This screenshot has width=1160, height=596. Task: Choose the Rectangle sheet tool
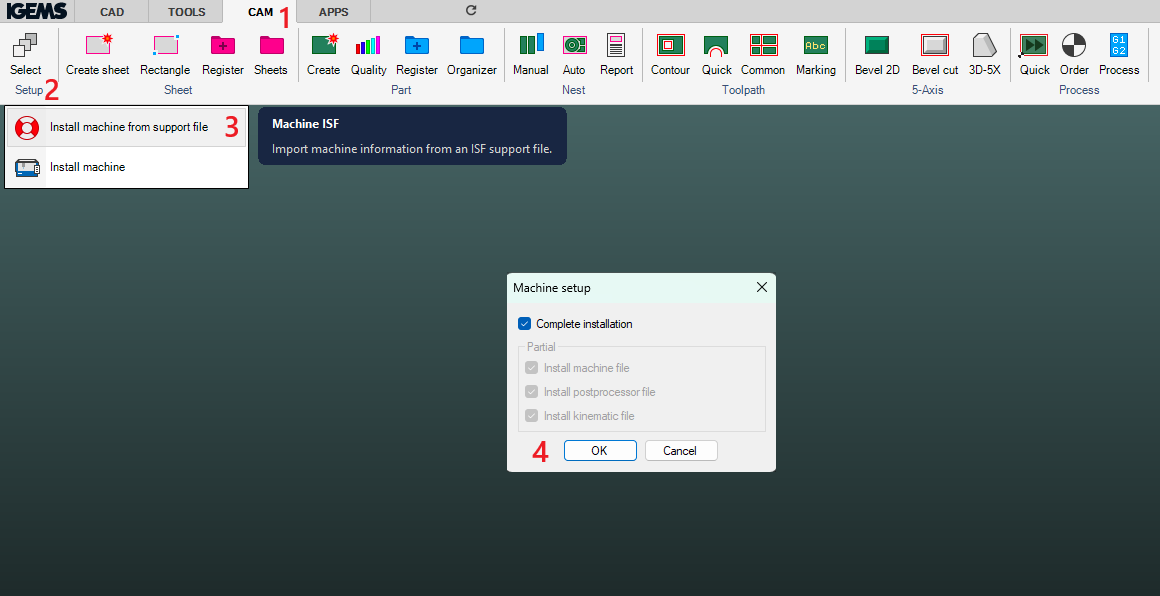point(165,46)
